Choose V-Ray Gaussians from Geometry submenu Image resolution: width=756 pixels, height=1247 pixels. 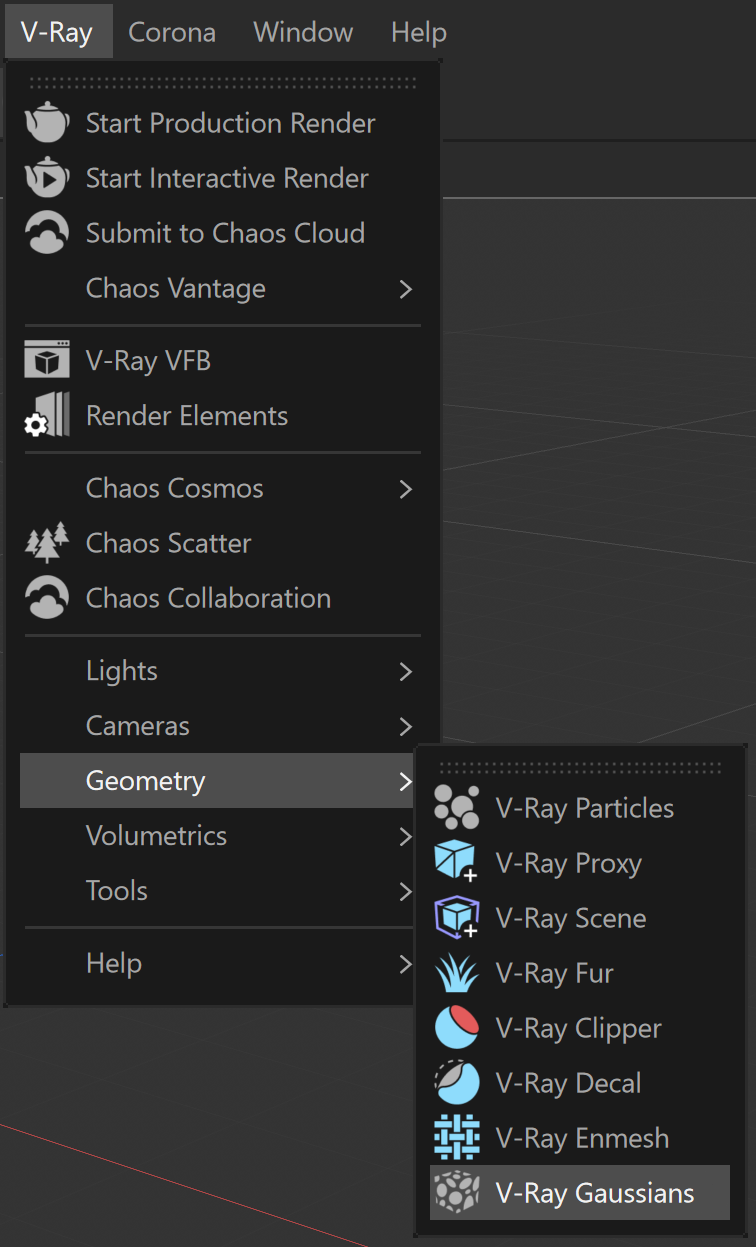580,1192
